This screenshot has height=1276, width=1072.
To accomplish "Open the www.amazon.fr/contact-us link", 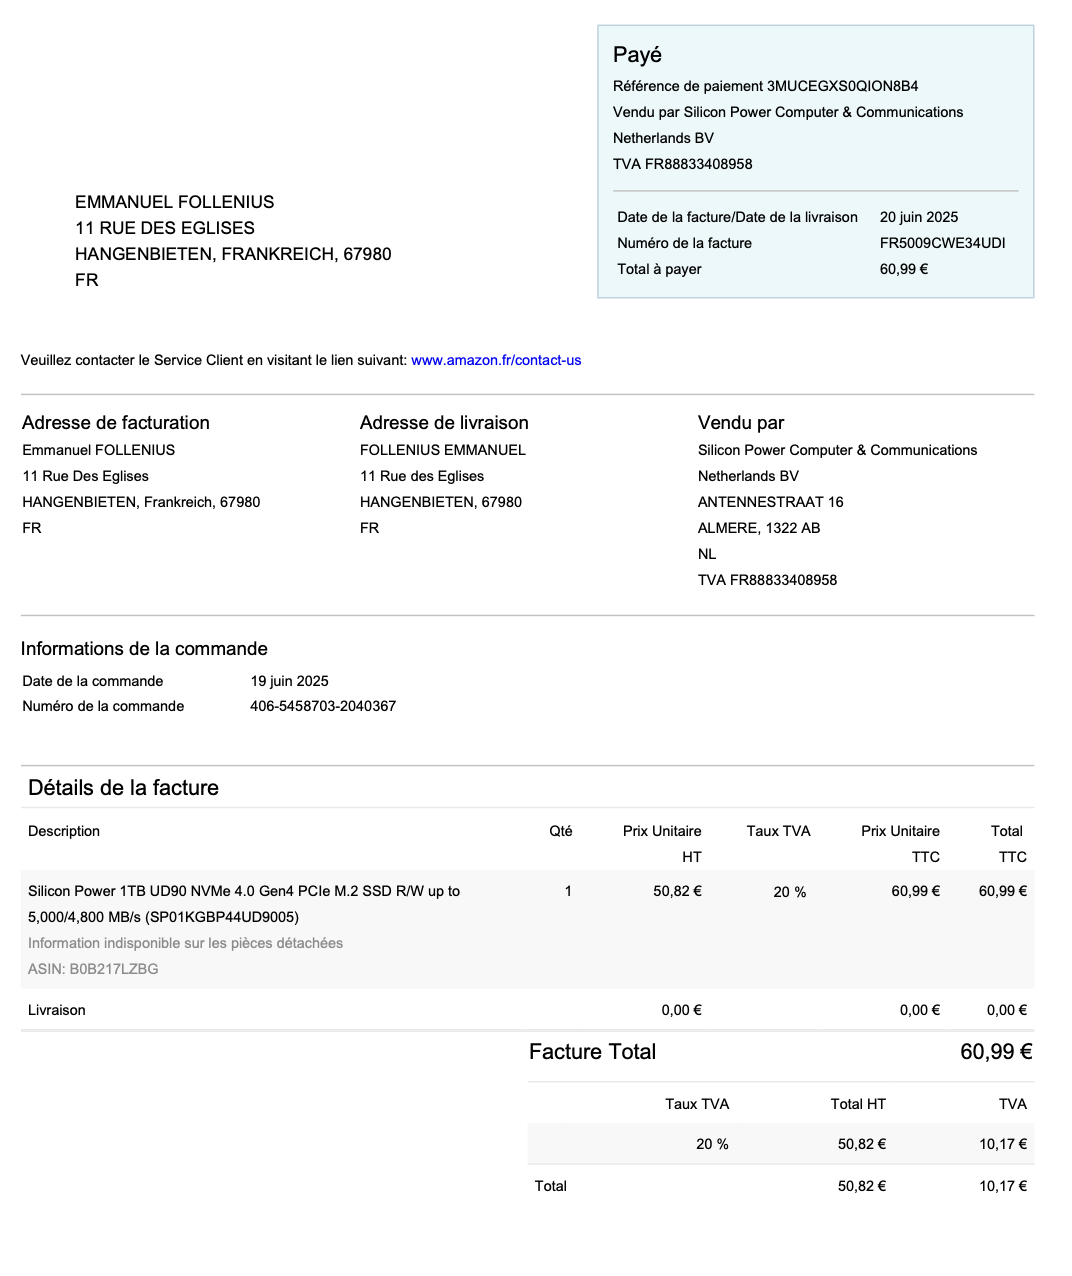I will 496,360.
